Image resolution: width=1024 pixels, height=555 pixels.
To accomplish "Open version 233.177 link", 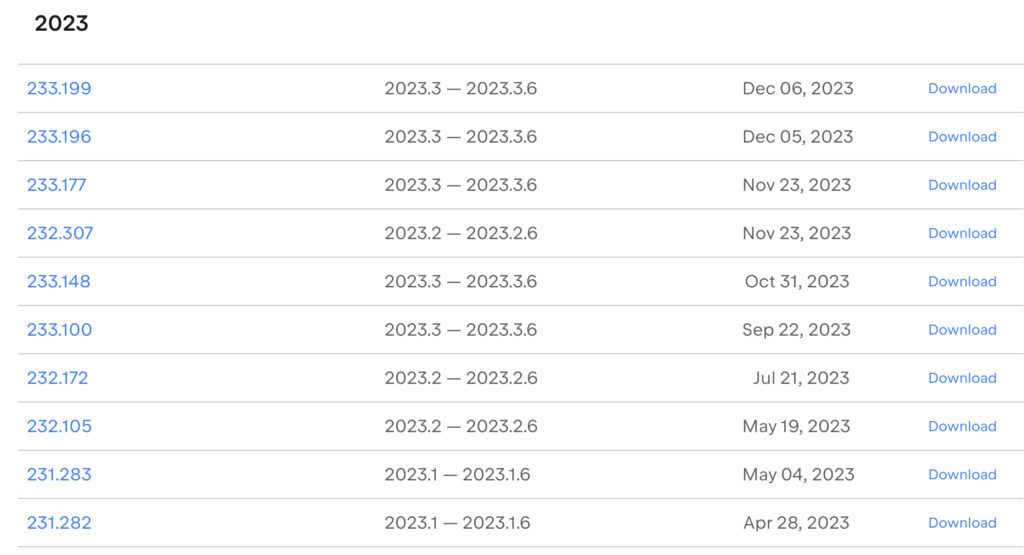I will [57, 185].
